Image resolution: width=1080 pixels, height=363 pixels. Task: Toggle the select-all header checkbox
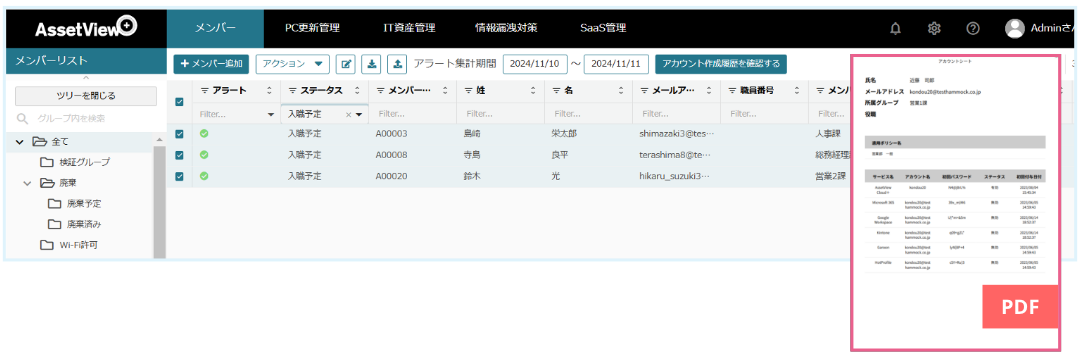coord(179,102)
